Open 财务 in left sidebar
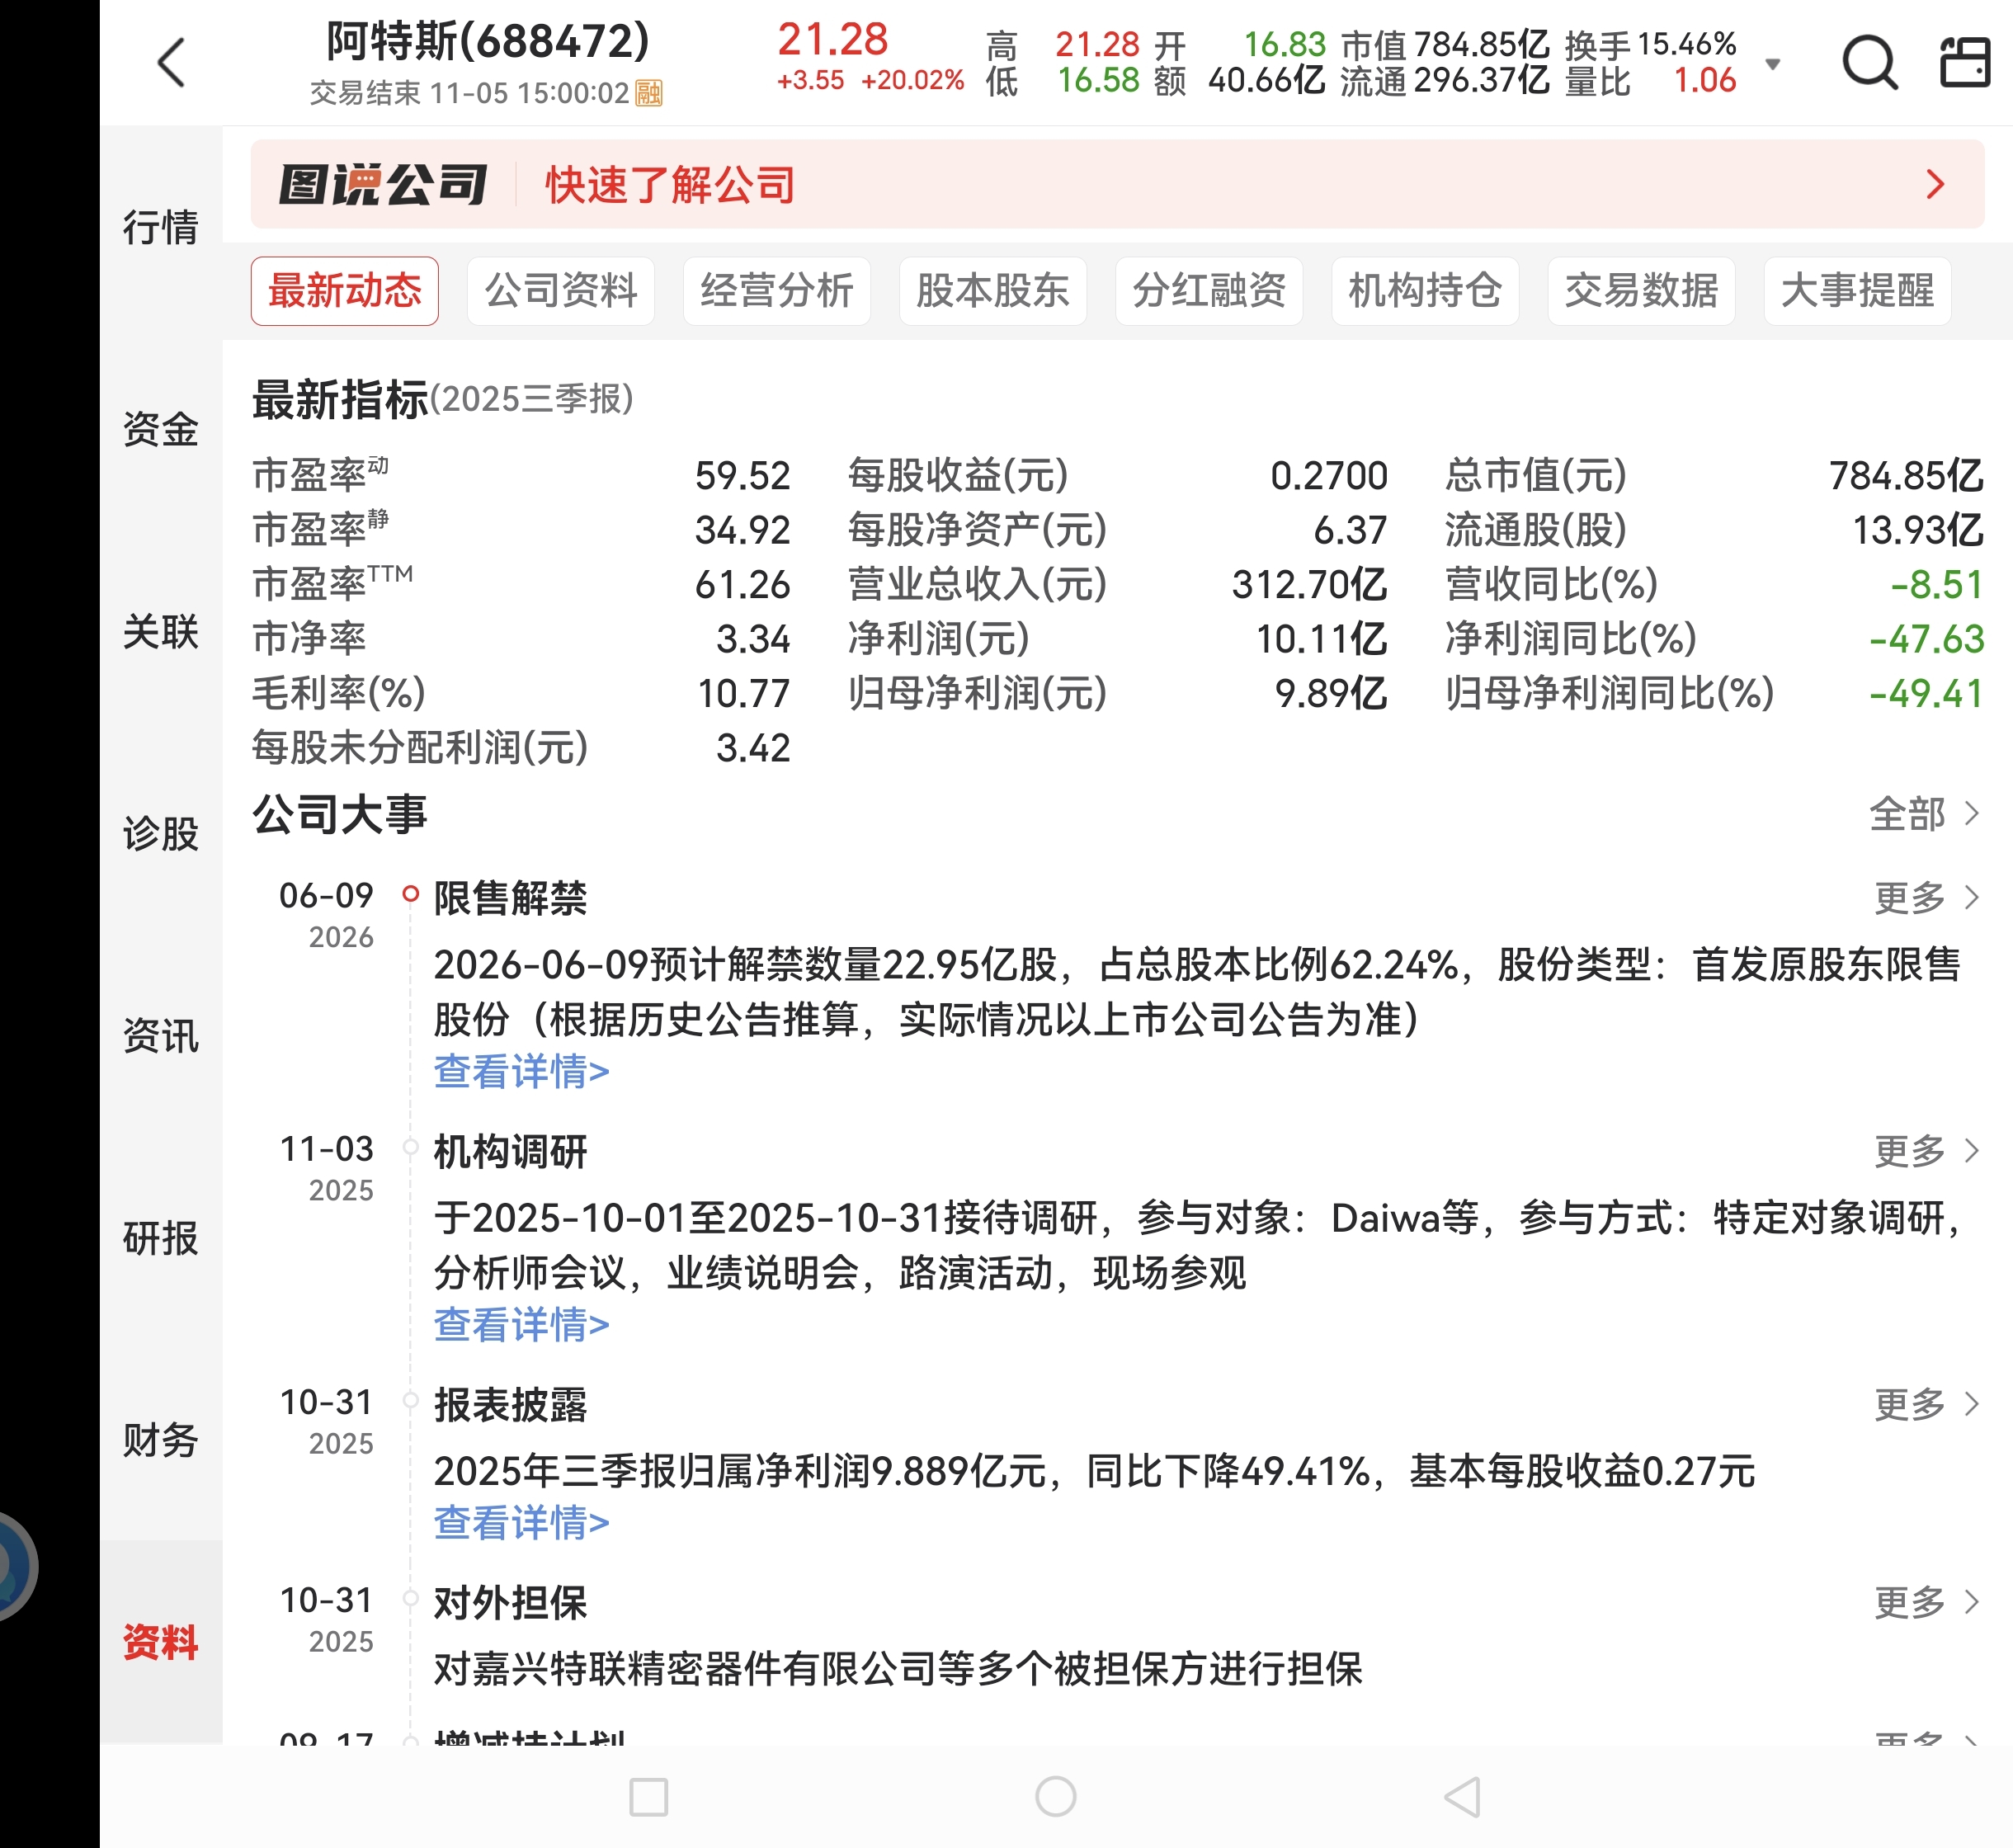The width and height of the screenshot is (2013, 1848). tap(160, 1440)
